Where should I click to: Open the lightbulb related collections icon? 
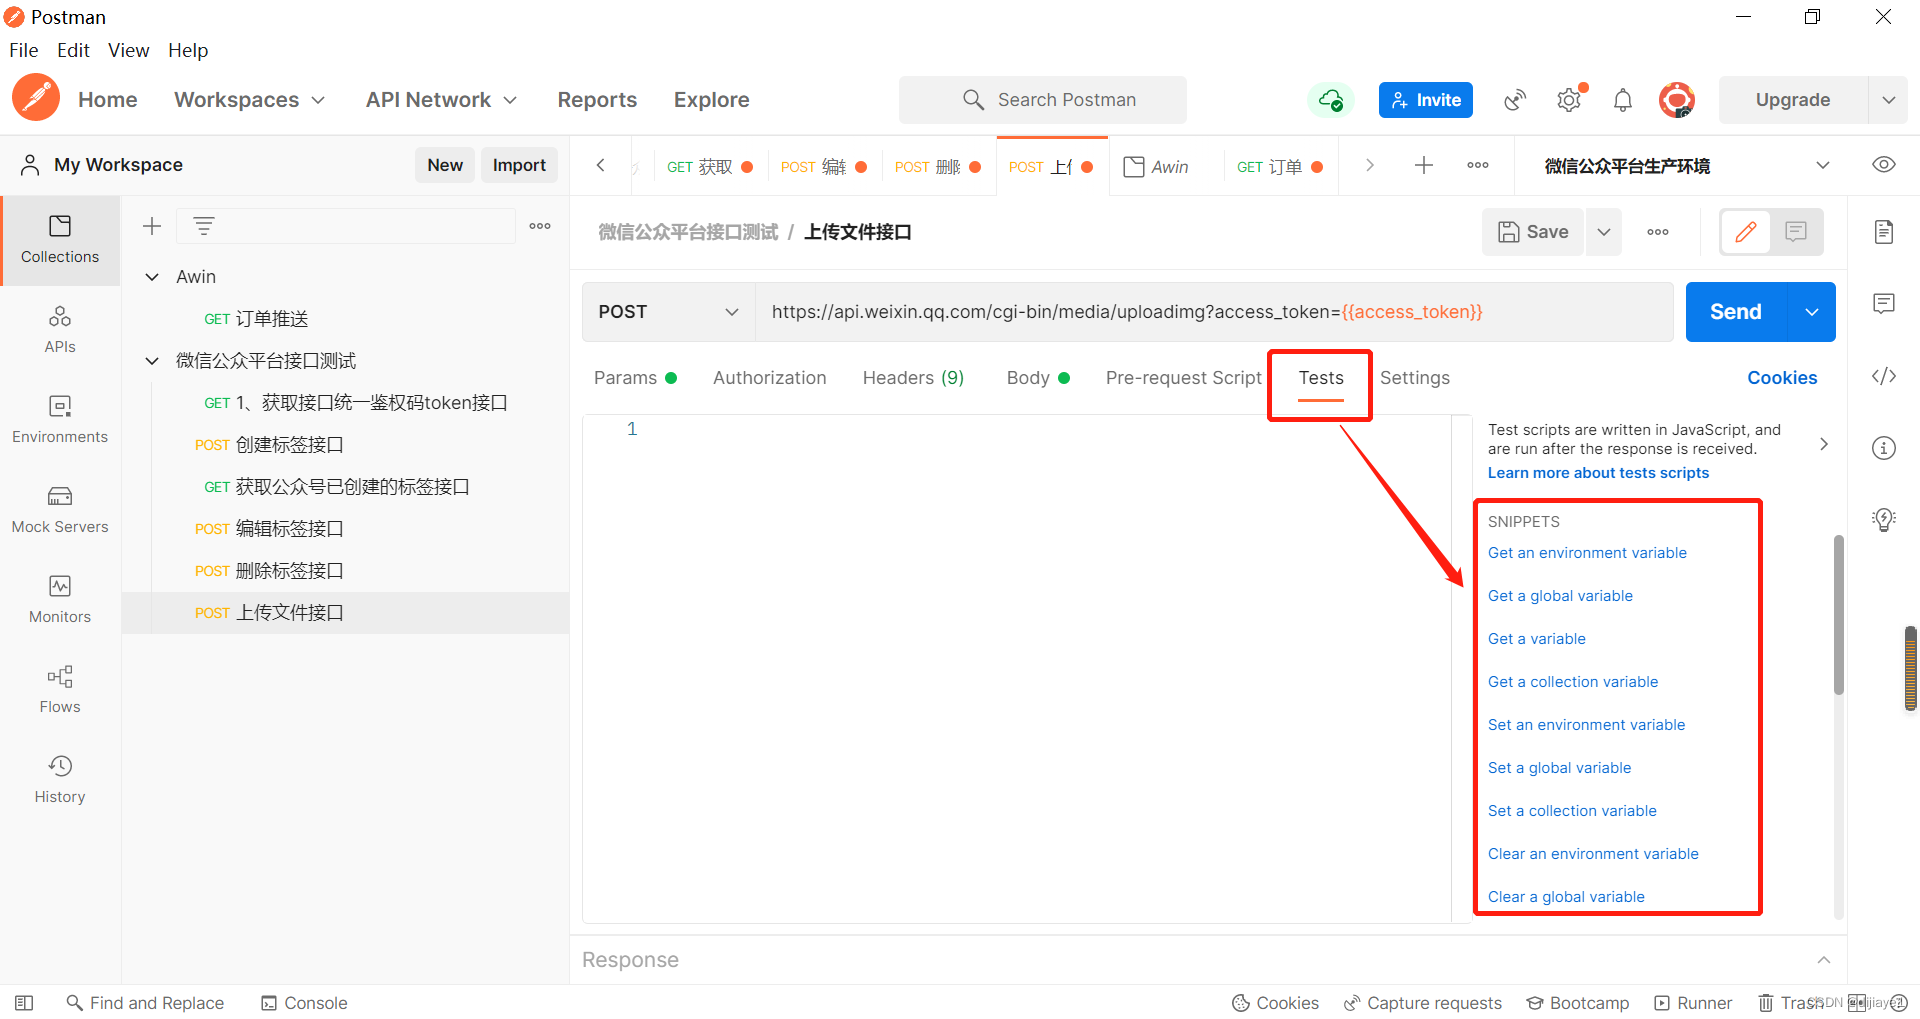point(1884,520)
